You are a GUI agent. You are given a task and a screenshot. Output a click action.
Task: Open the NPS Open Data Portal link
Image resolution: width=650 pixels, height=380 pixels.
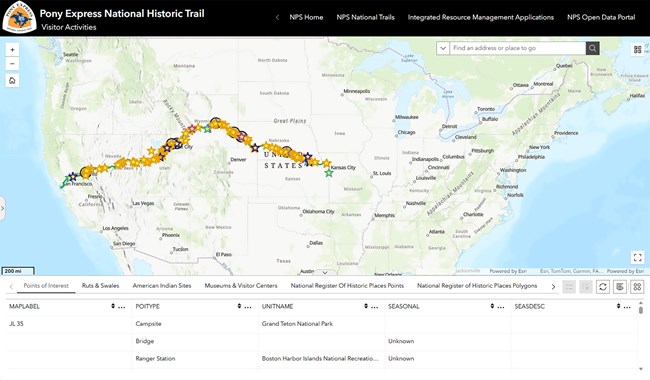[601, 17]
